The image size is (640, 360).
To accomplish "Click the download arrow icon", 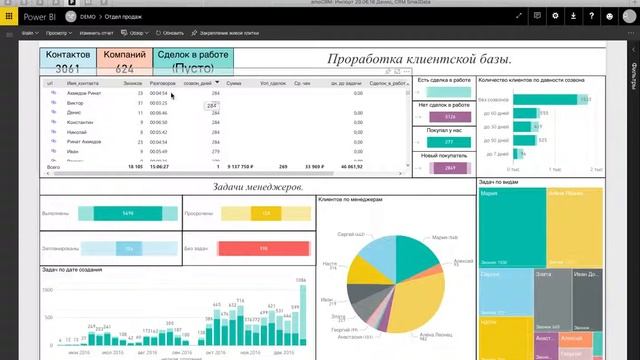I will pyautogui.click(x=573, y=16).
